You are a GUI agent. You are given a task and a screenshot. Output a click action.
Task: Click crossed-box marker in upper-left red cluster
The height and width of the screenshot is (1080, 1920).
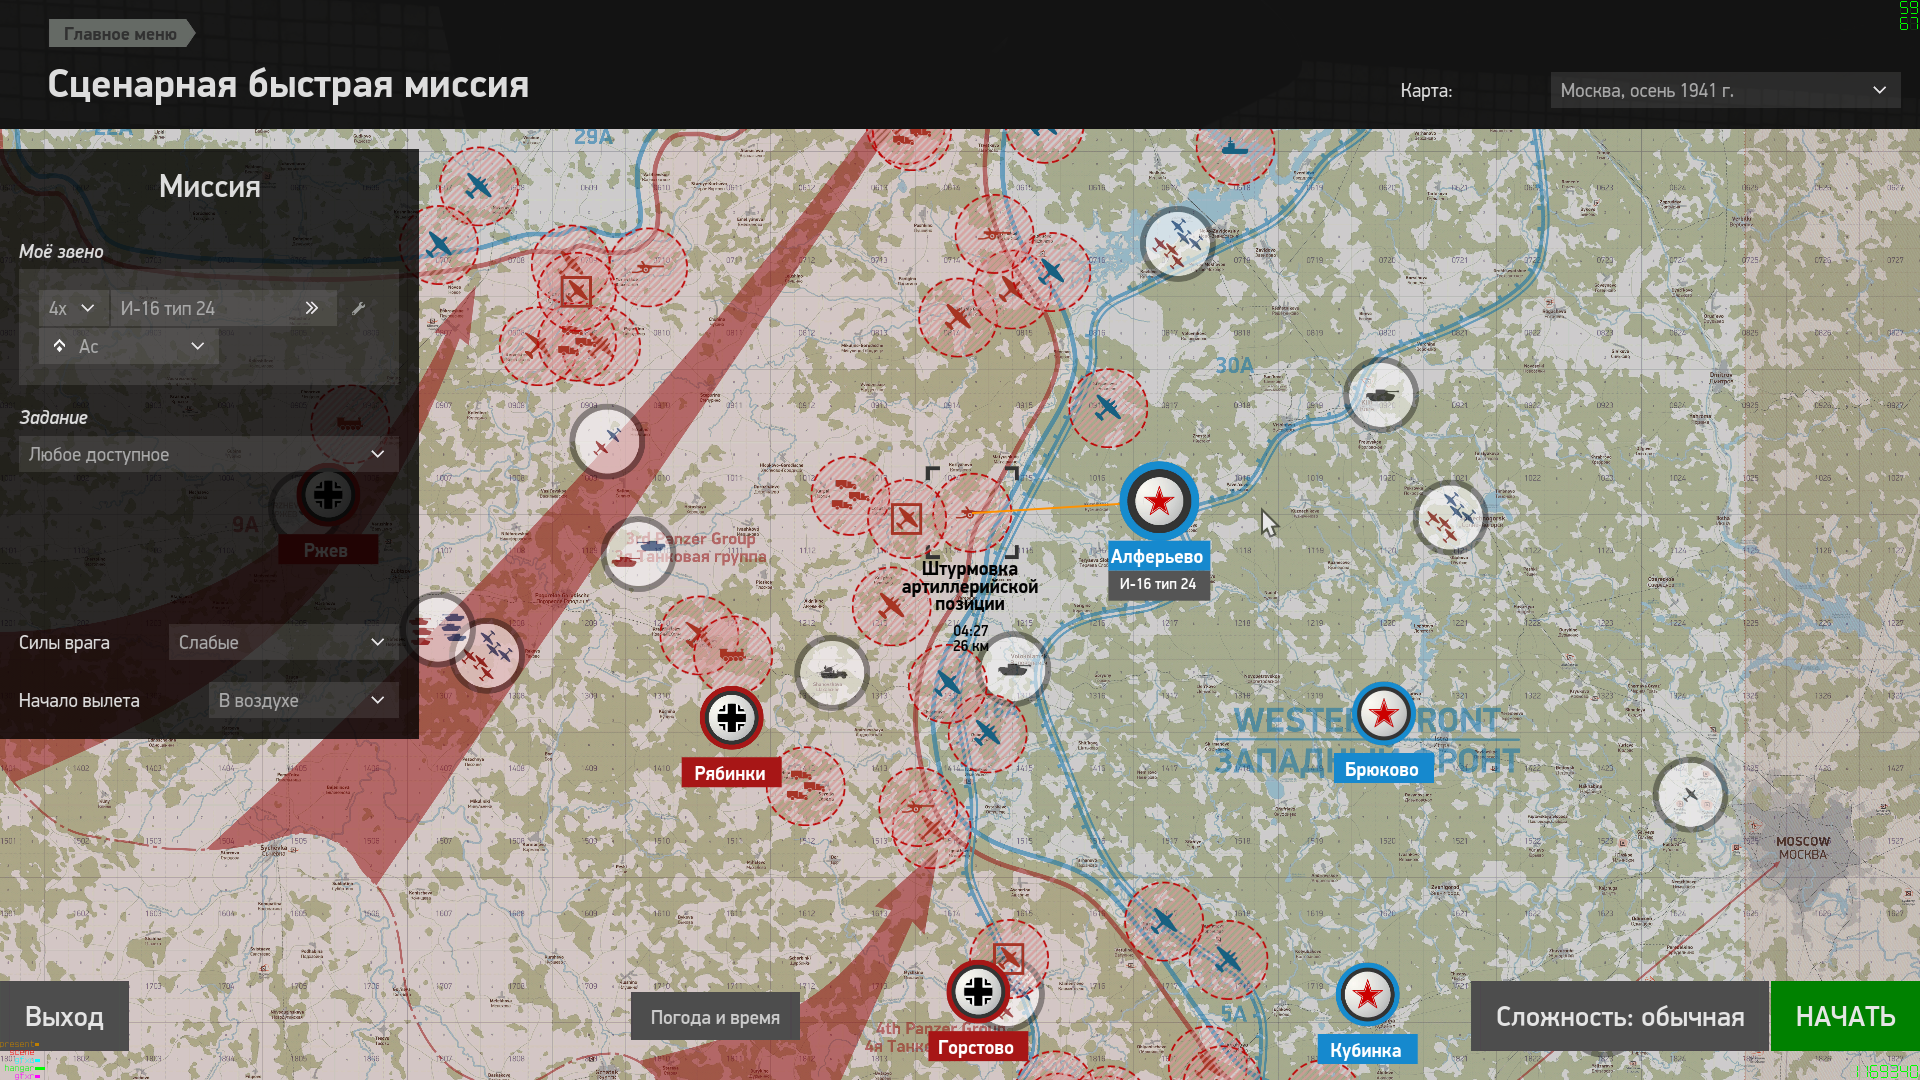coord(576,291)
